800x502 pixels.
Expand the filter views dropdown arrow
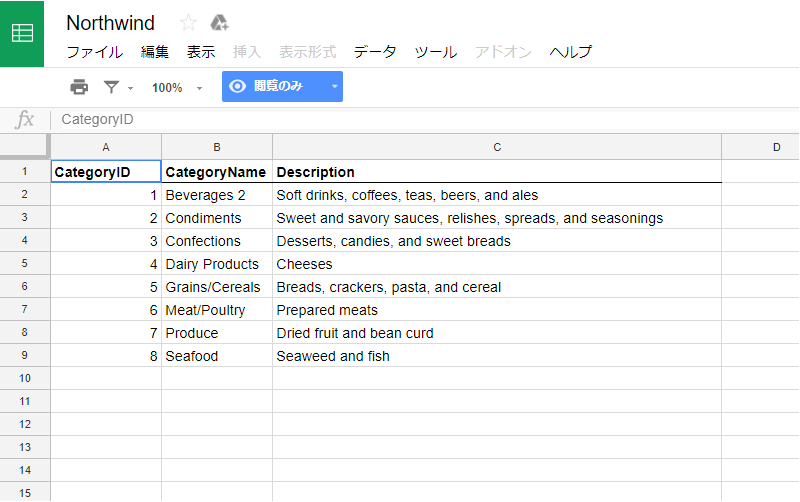(x=130, y=88)
